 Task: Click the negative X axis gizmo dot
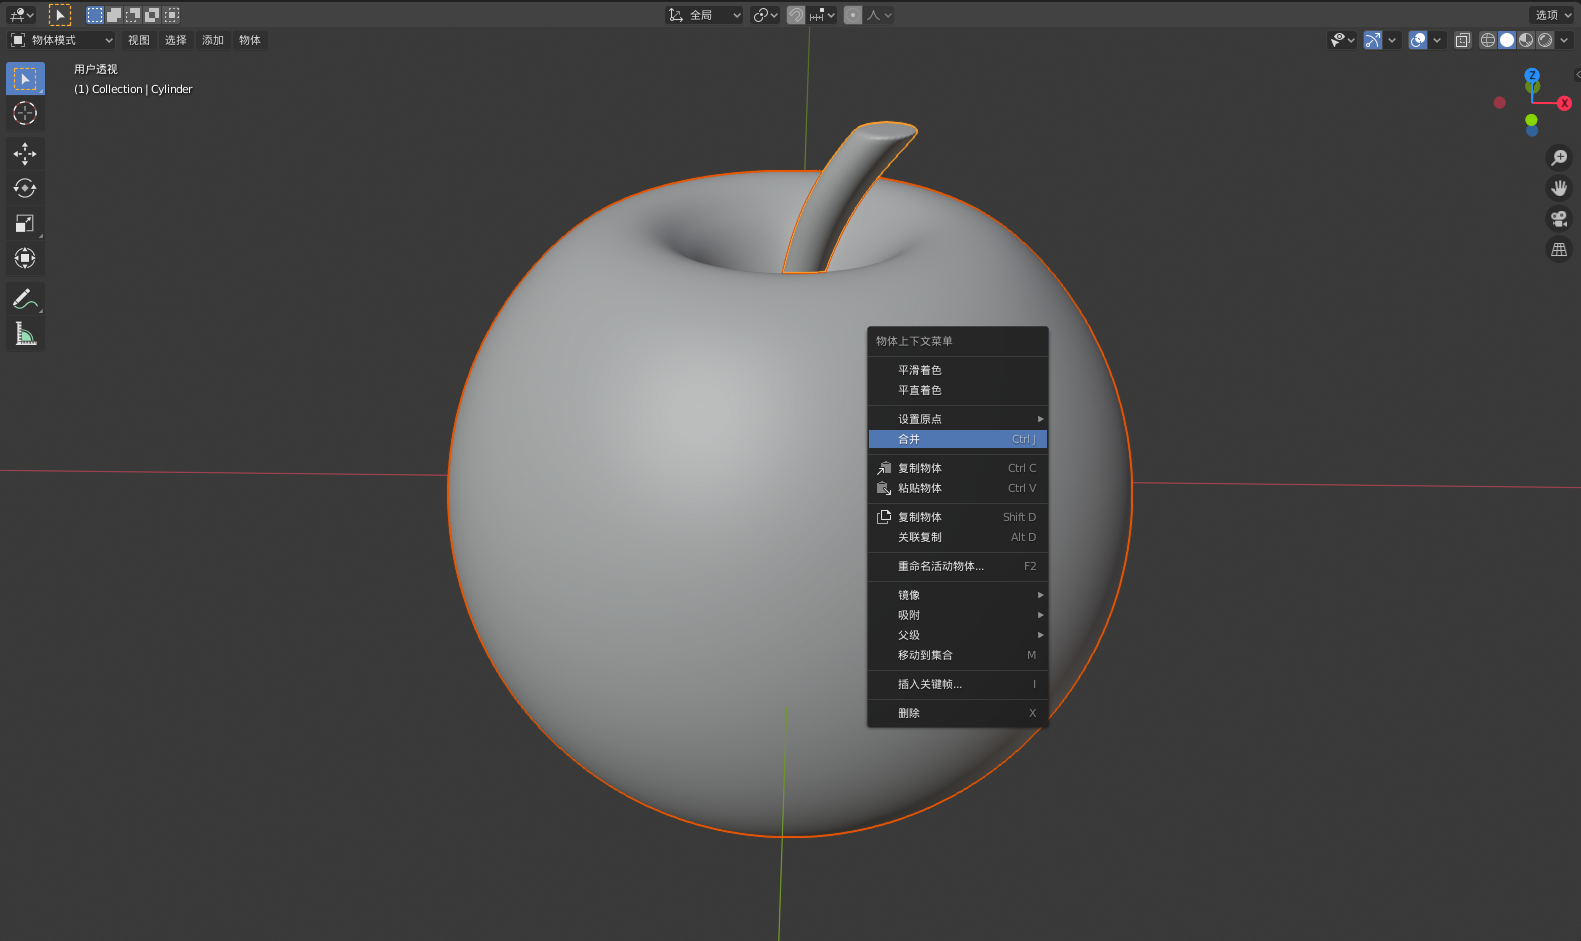pyautogui.click(x=1499, y=103)
